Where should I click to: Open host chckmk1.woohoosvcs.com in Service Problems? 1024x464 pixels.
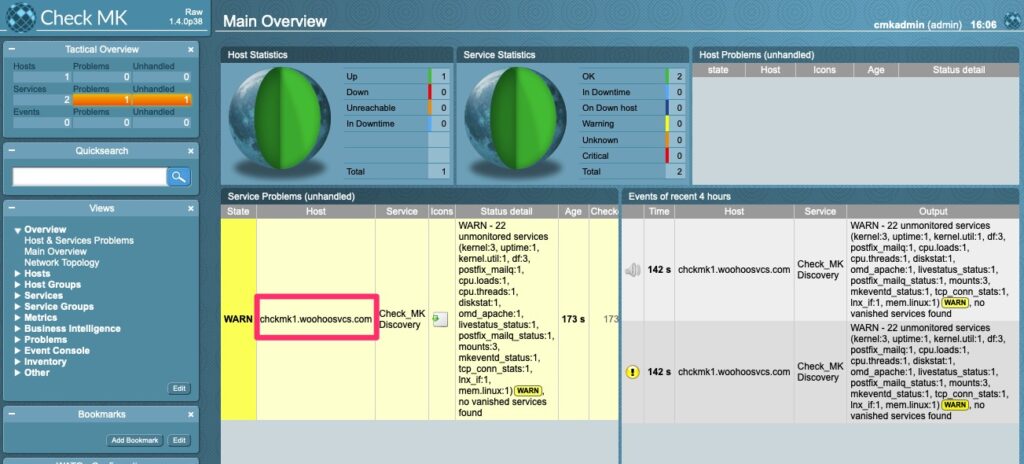pyautogui.click(x=316, y=319)
